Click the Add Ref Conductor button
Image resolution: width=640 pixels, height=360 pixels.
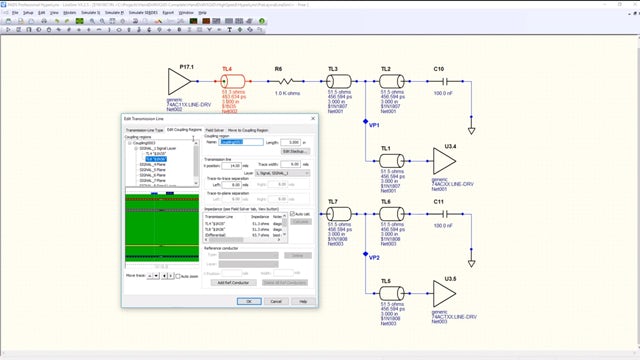[x=233, y=282]
